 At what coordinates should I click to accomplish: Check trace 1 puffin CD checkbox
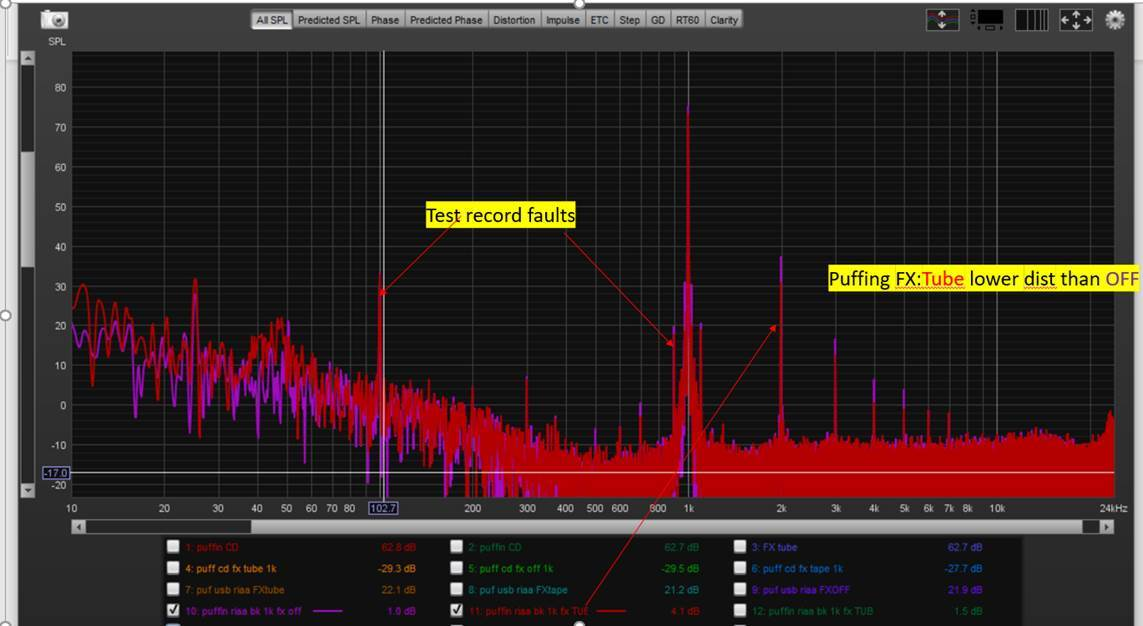click(174, 547)
